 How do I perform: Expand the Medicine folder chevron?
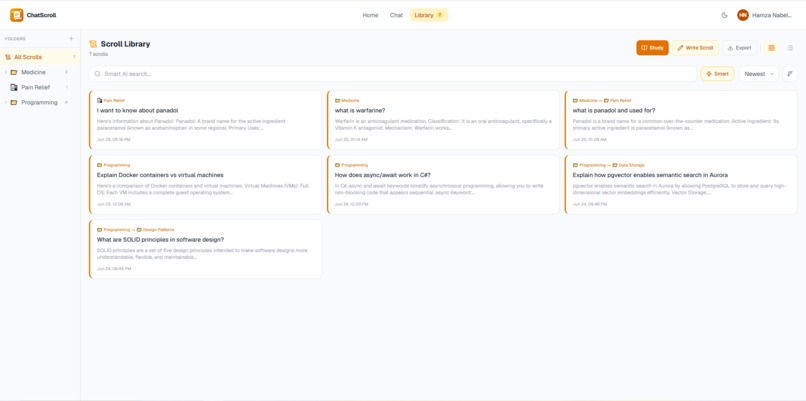[6, 72]
